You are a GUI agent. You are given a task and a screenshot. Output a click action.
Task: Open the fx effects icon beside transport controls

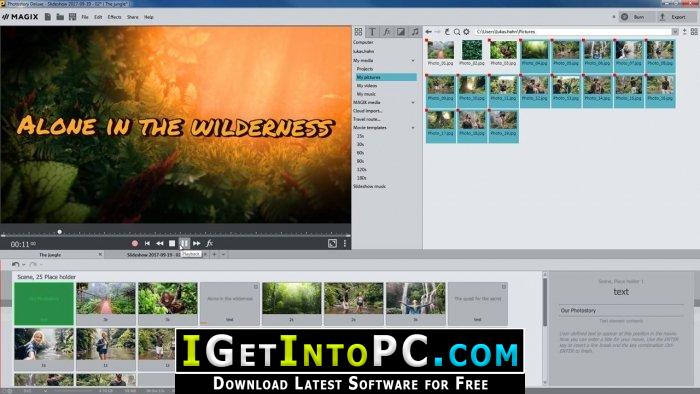click(x=209, y=243)
